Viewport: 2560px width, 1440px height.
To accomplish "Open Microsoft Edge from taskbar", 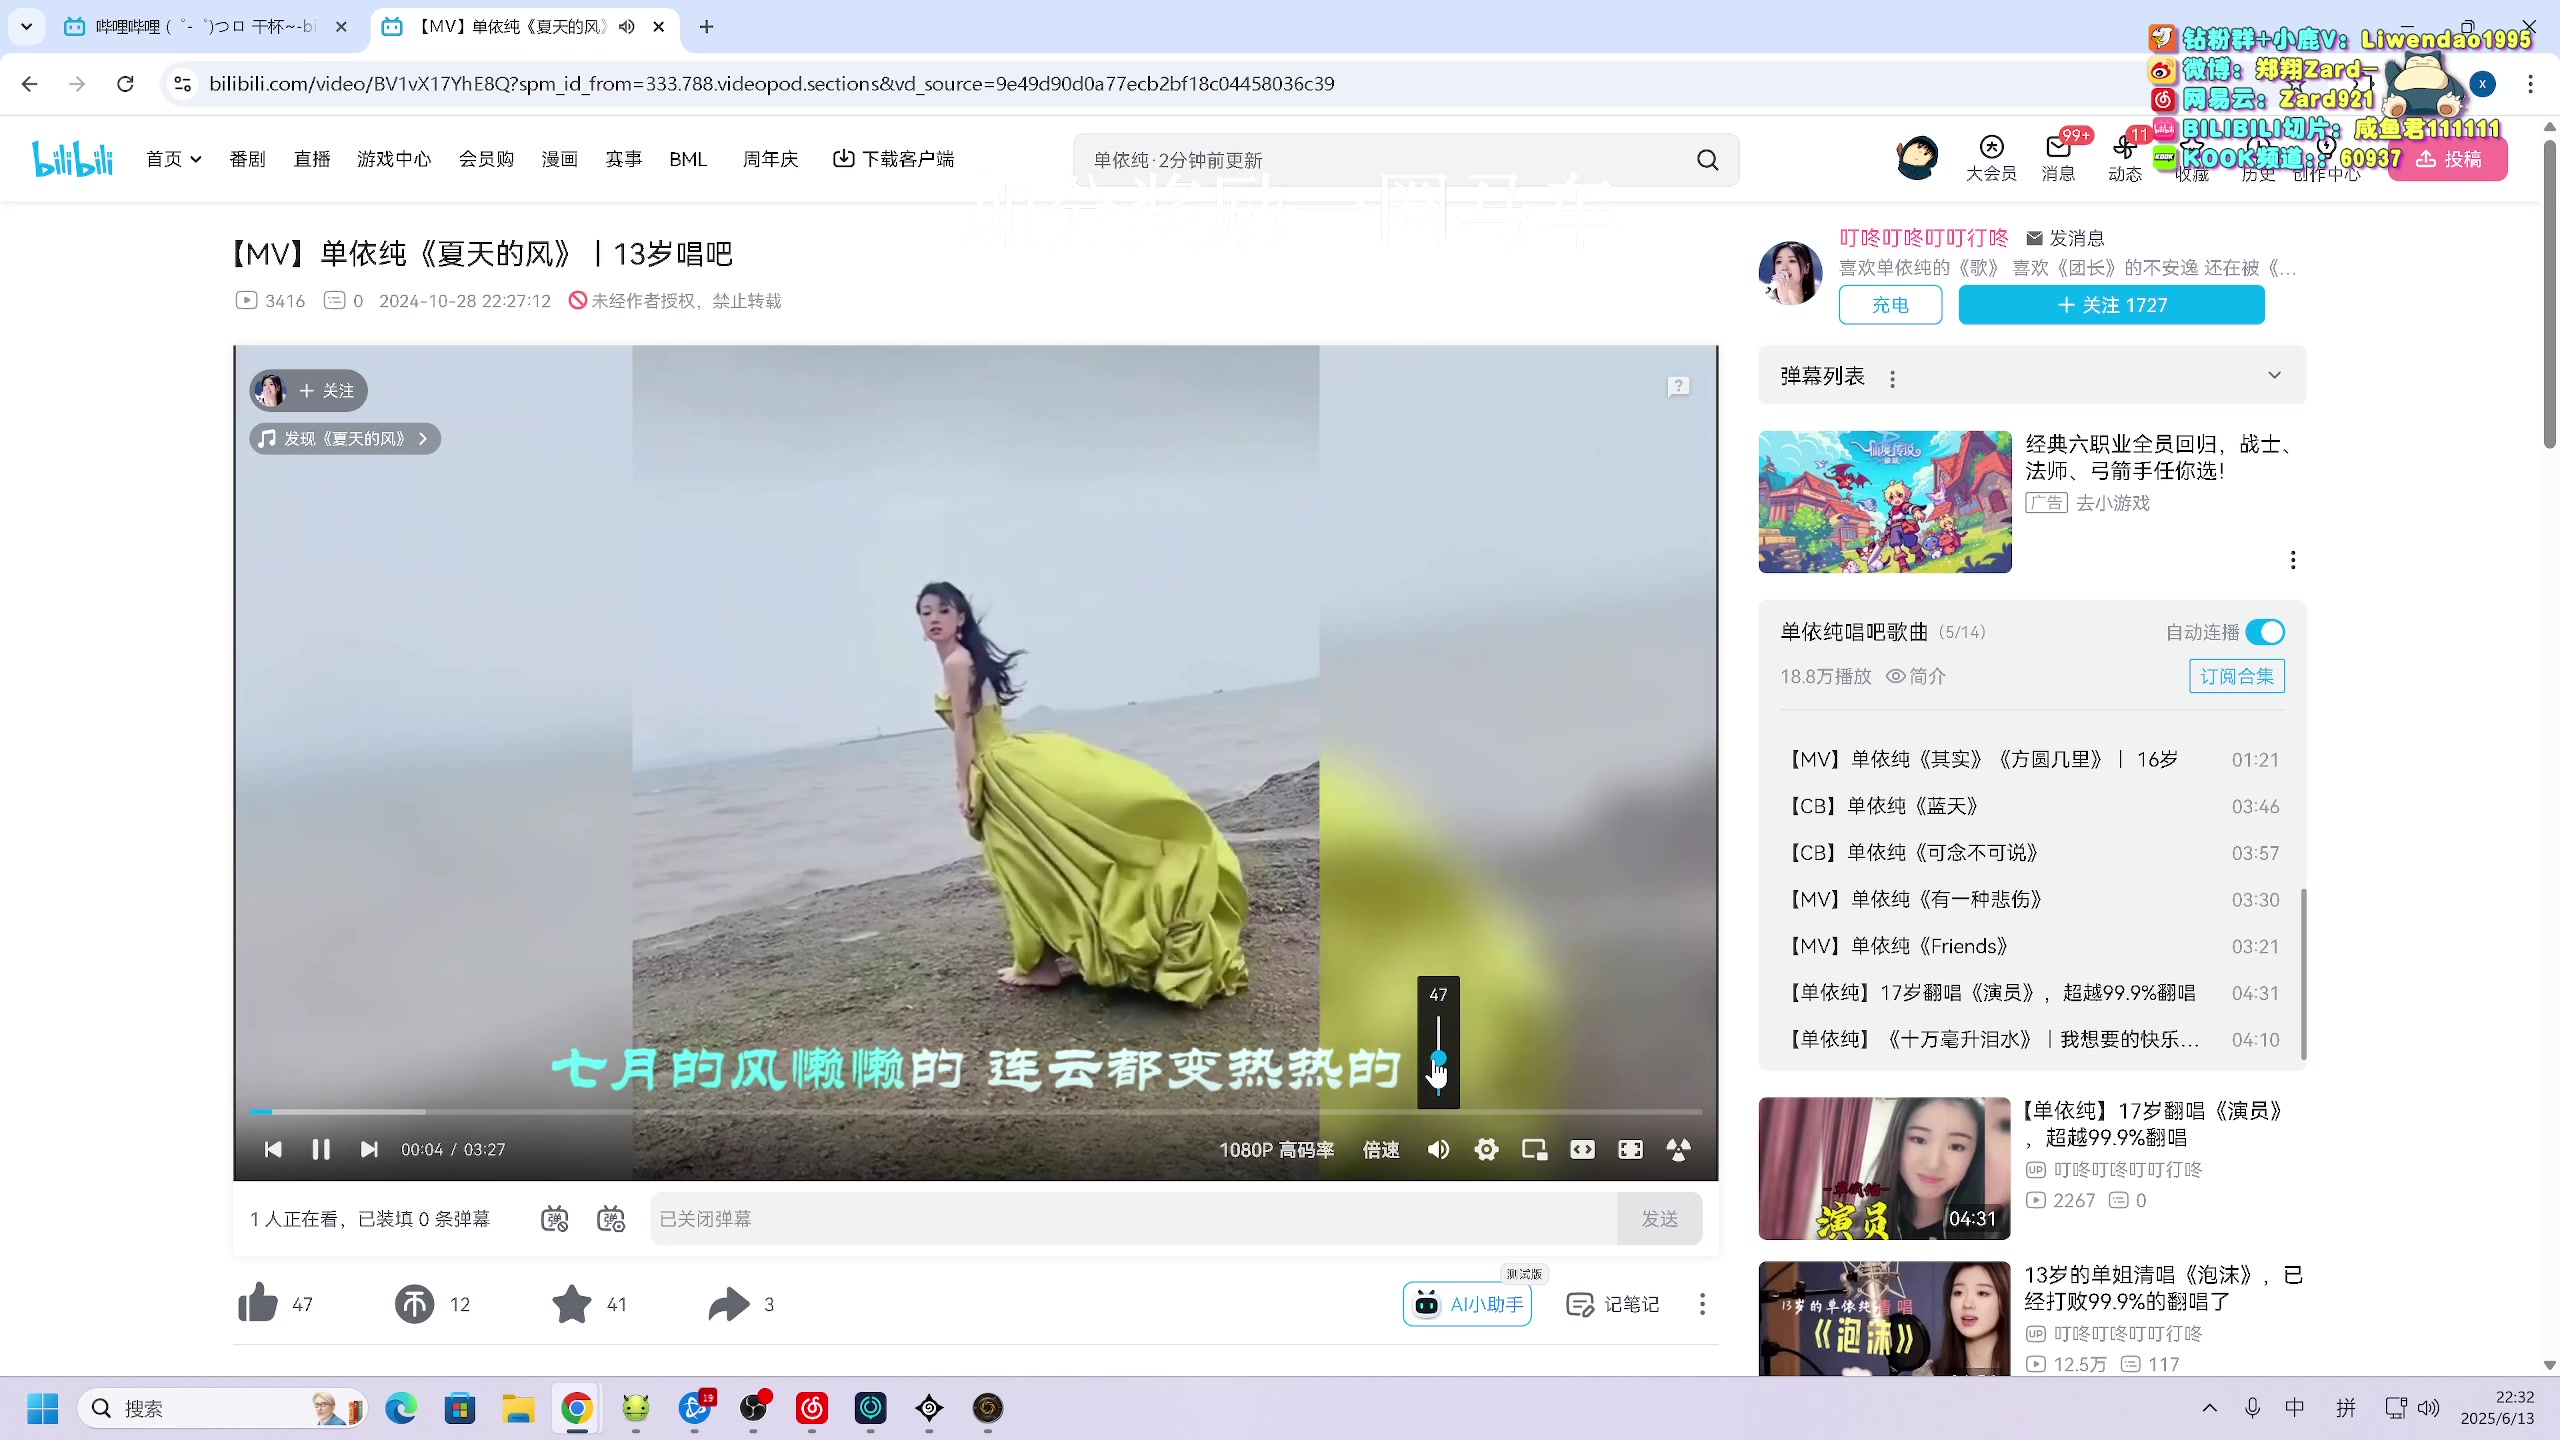I will point(401,1408).
